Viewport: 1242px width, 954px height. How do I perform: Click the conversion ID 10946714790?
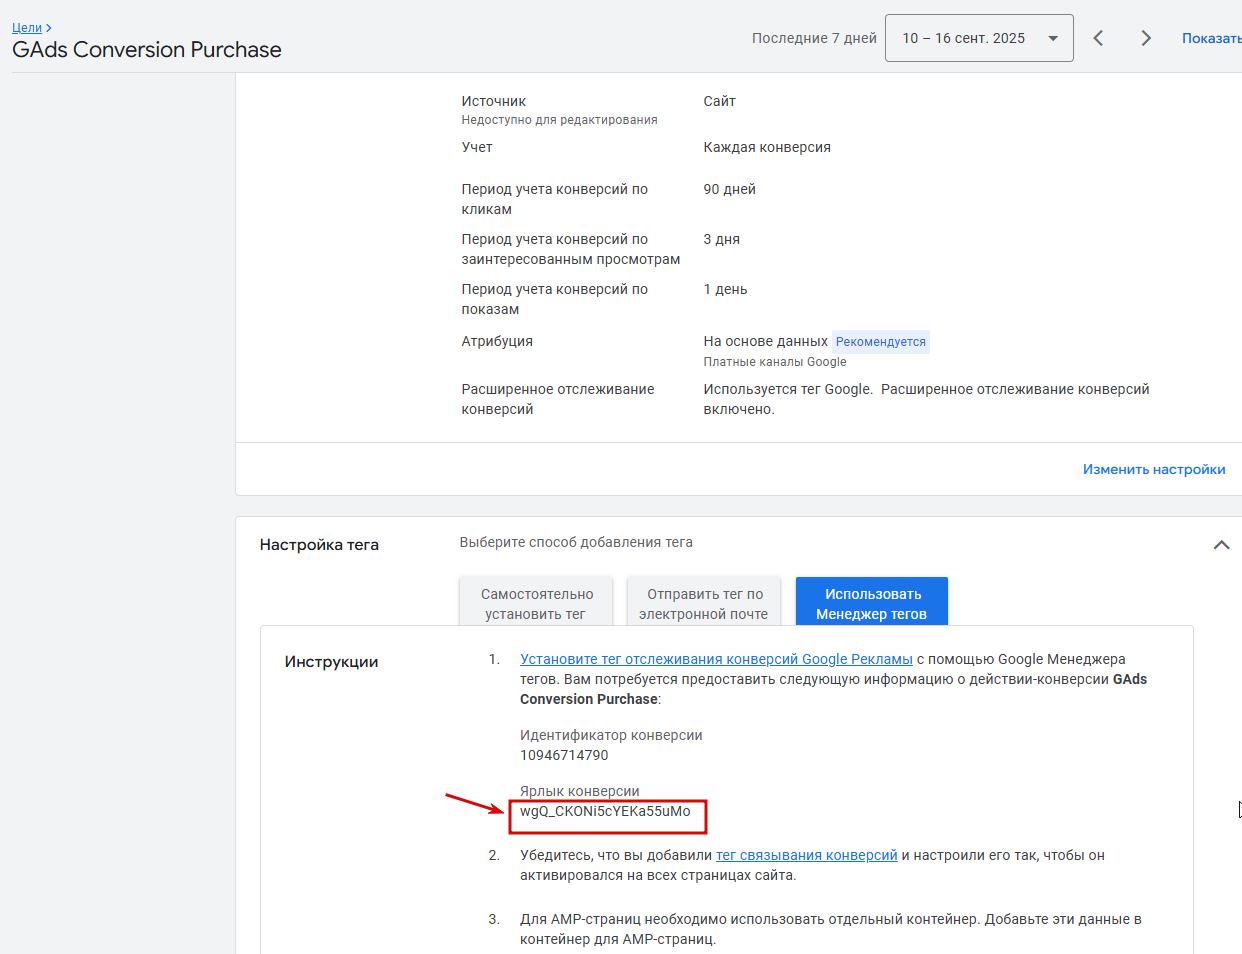pyautogui.click(x=564, y=755)
